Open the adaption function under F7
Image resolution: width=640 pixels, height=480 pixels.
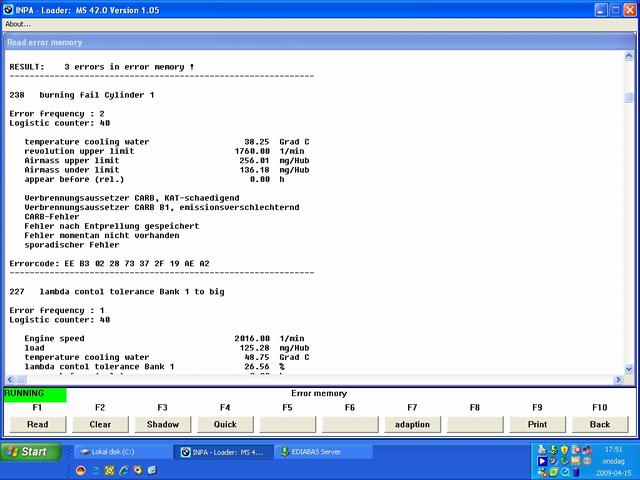coord(412,424)
